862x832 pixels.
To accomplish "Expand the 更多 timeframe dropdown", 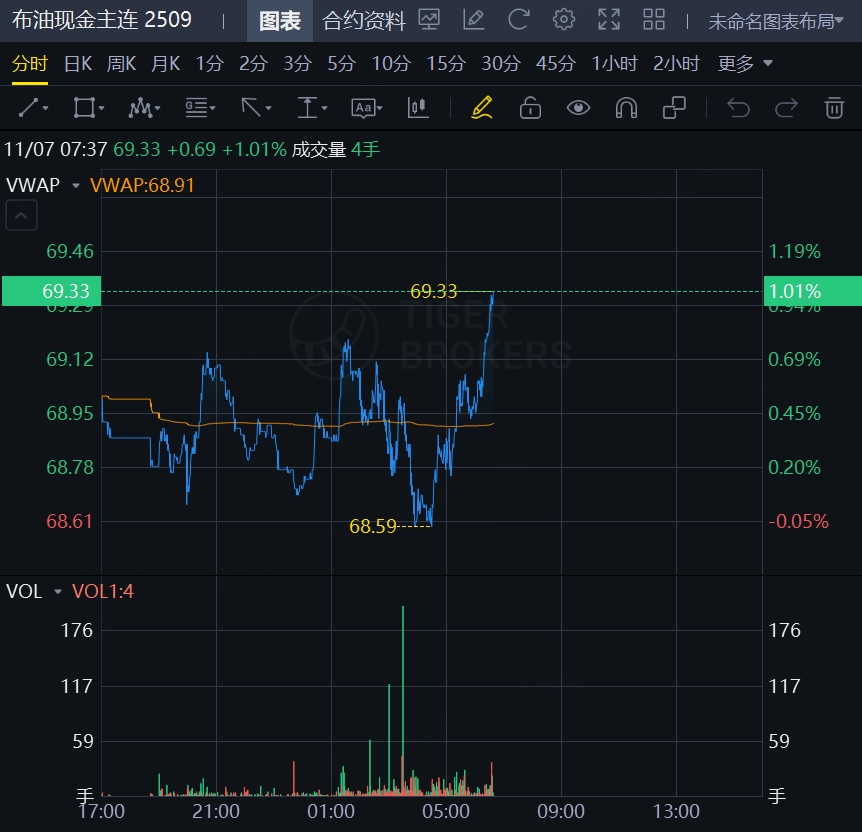I will pos(745,64).
